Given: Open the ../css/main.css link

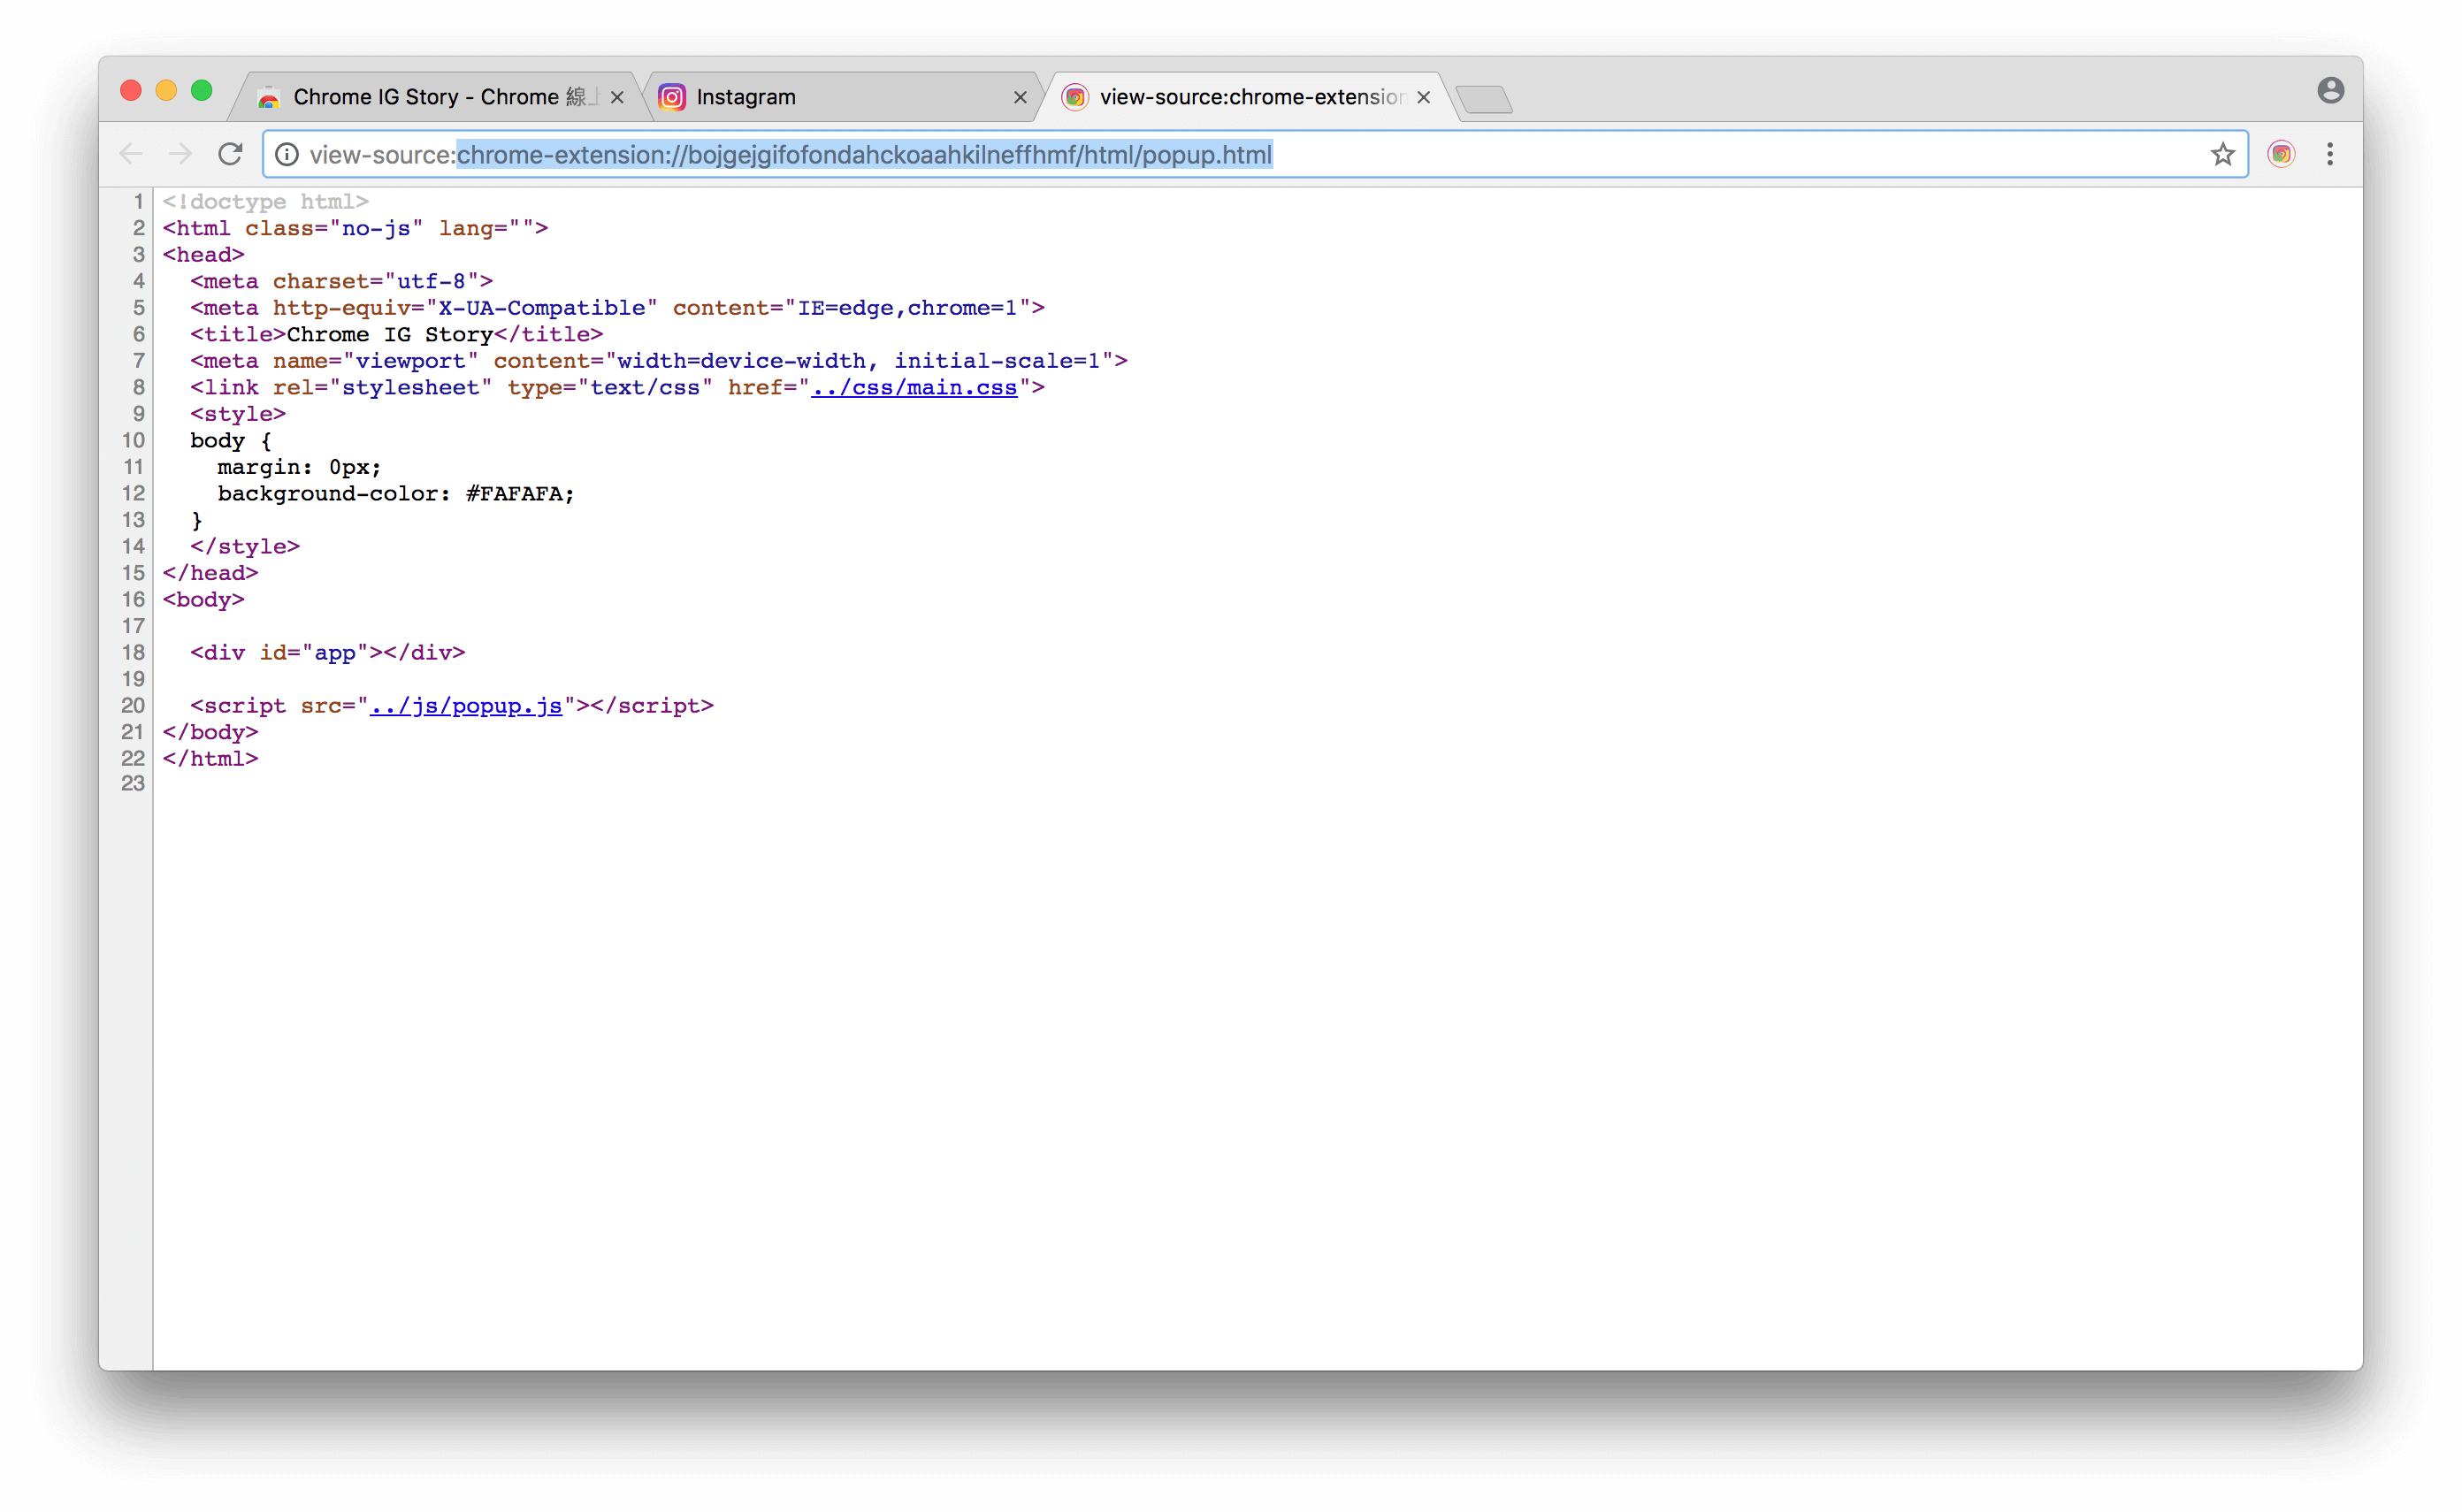Looking at the screenshot, I should [913, 388].
